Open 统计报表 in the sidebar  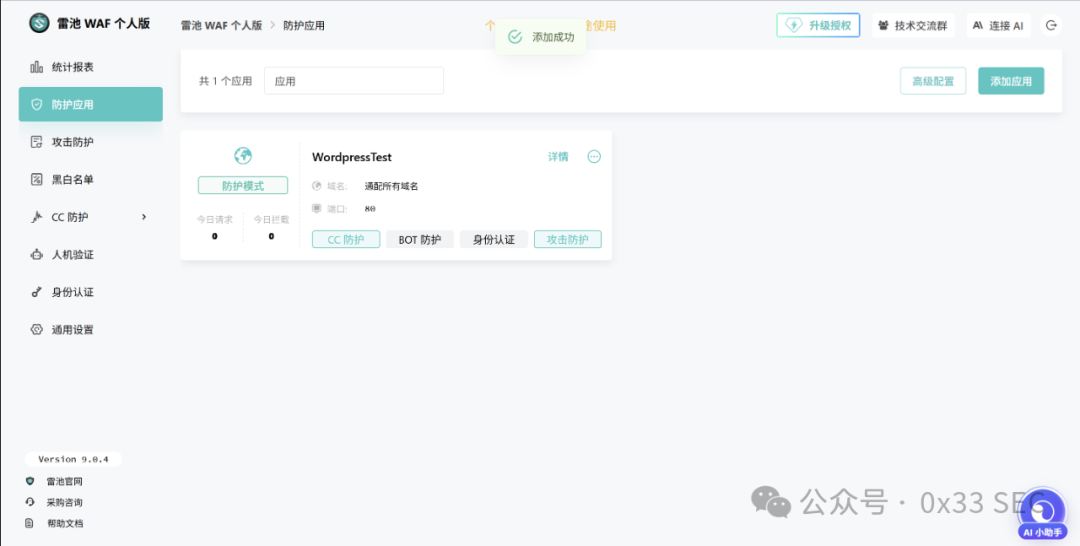point(90,67)
